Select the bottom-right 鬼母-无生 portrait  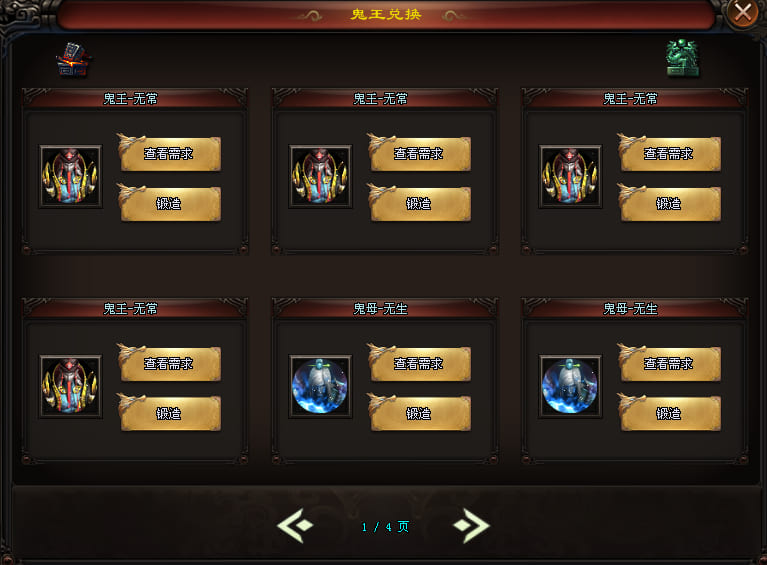[x=570, y=386]
